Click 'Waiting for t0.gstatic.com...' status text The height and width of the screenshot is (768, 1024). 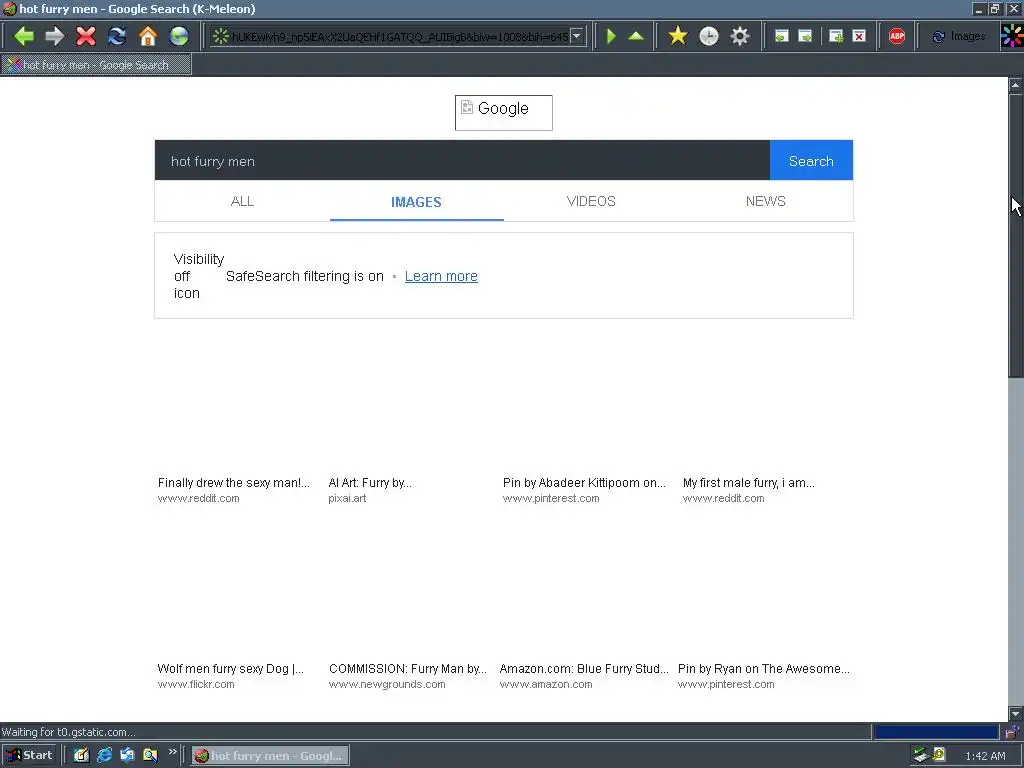(69, 732)
